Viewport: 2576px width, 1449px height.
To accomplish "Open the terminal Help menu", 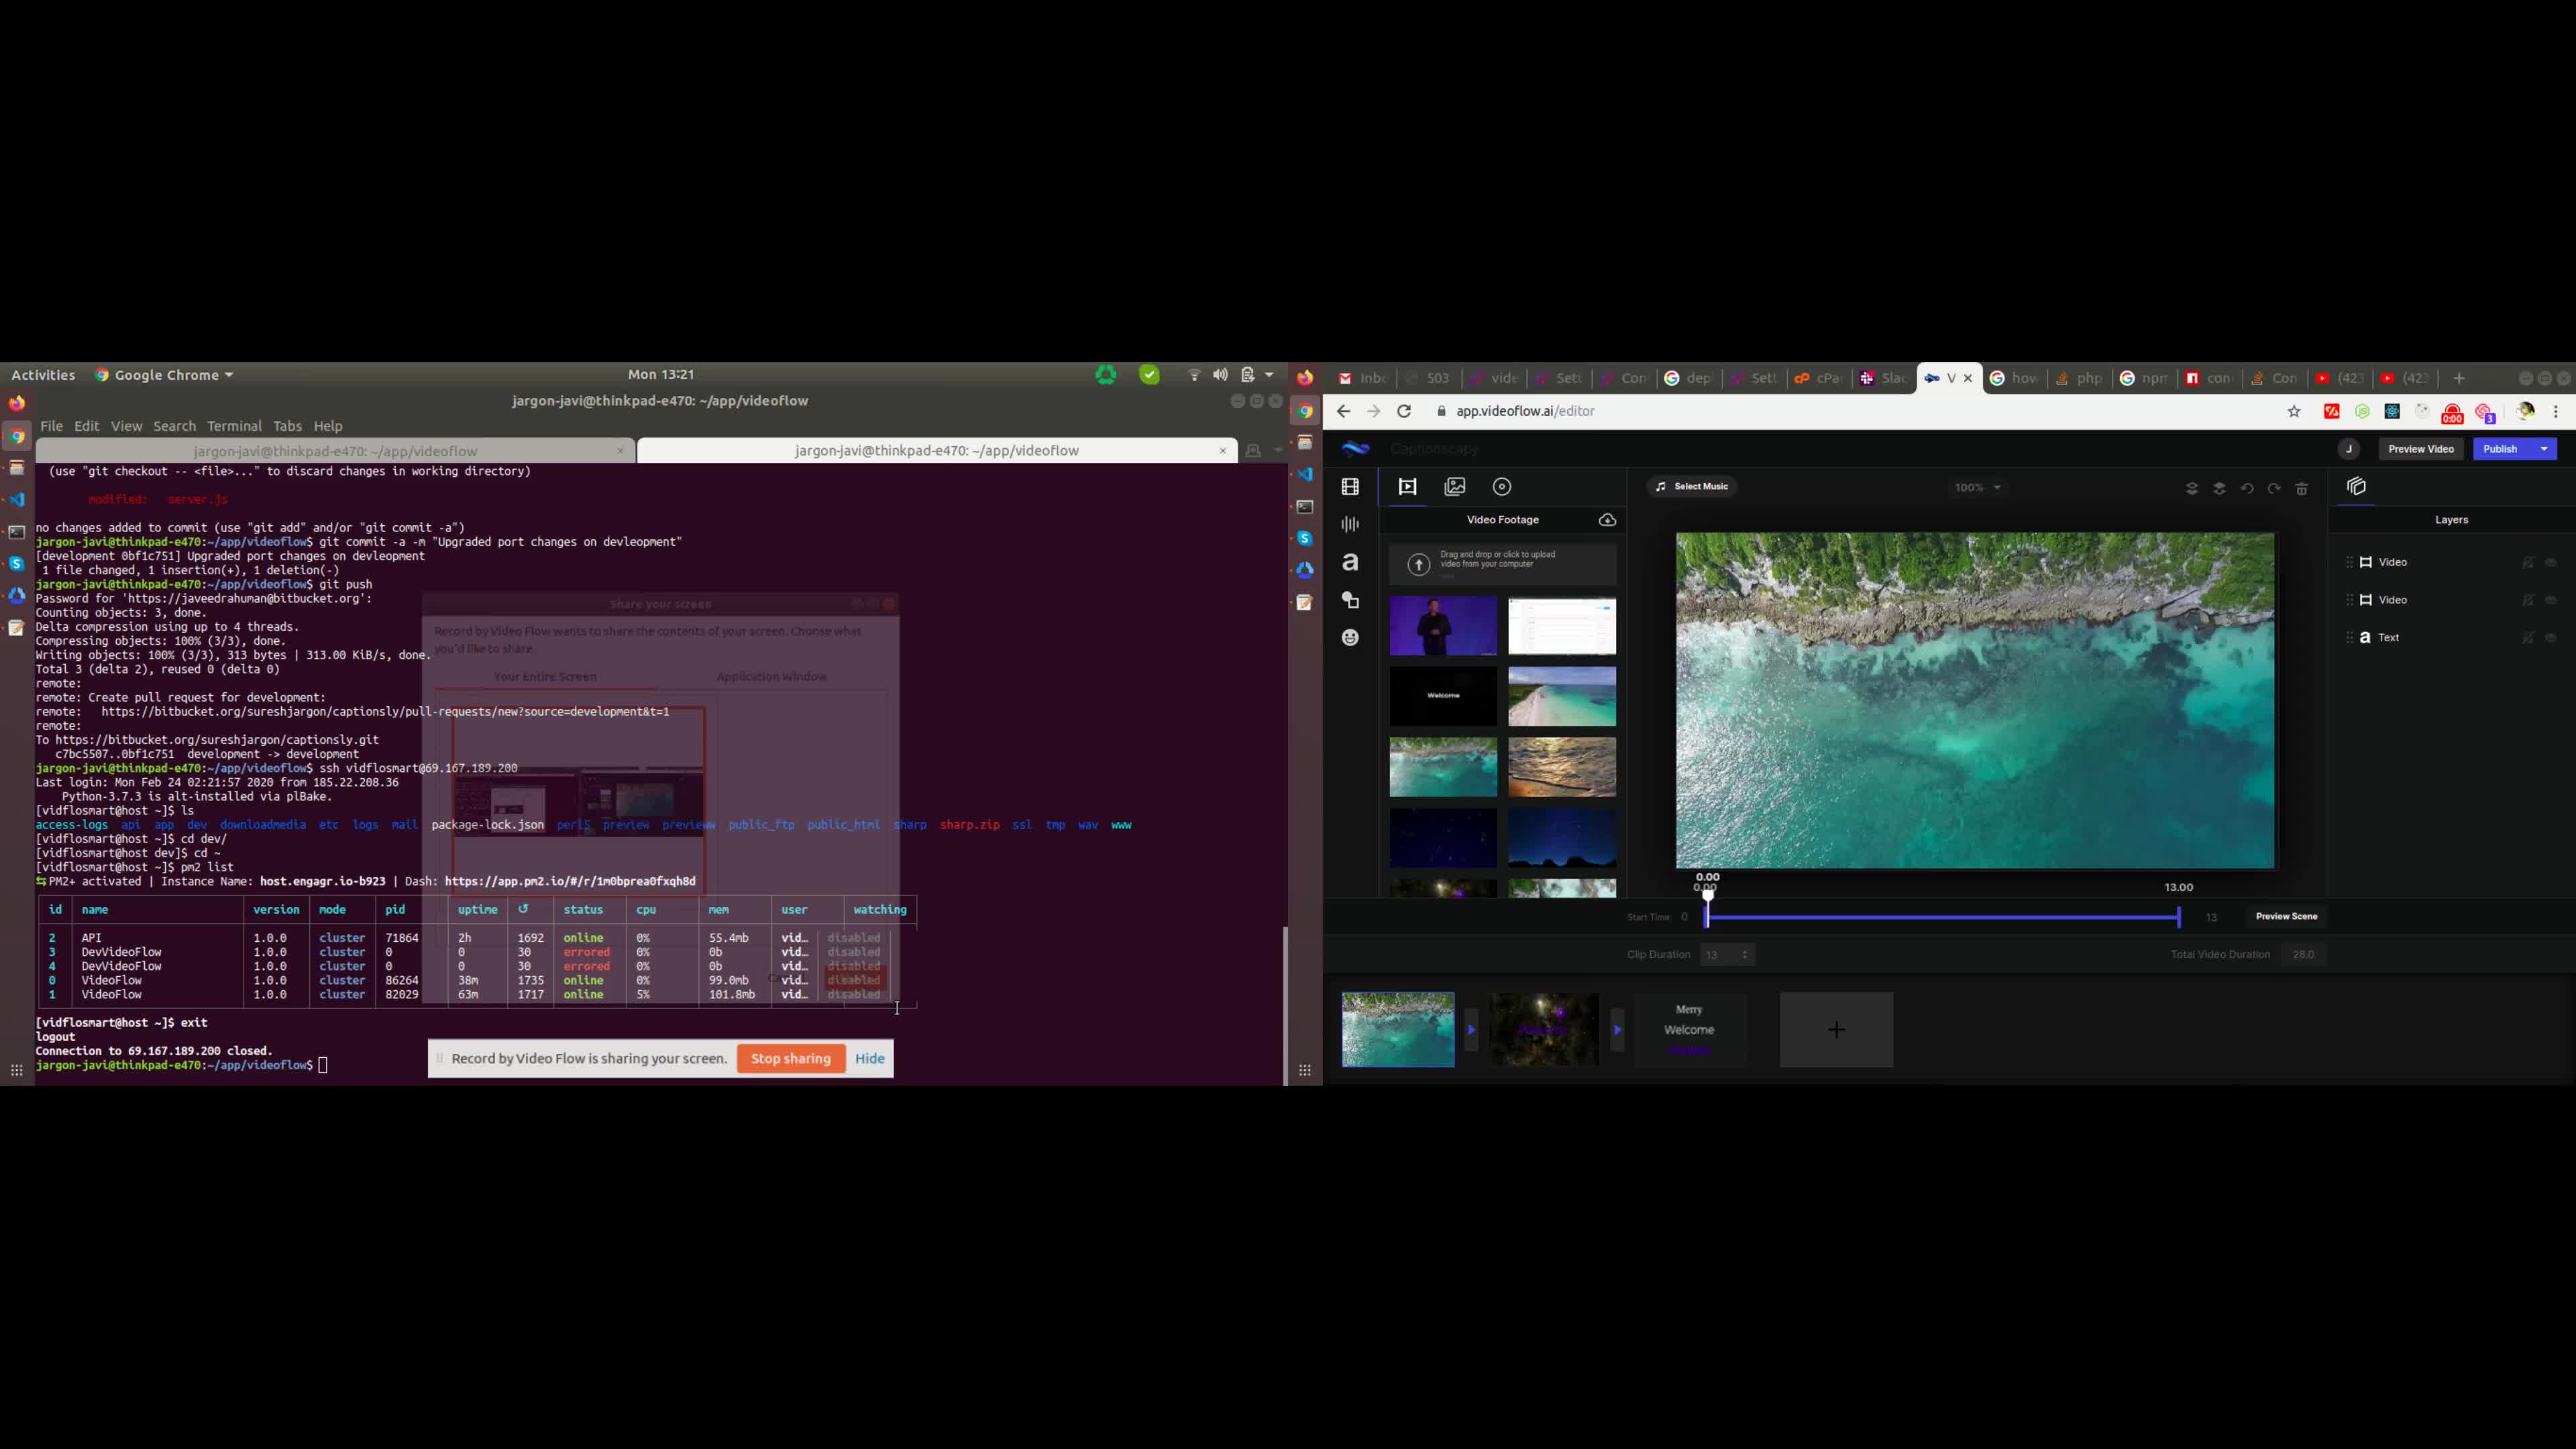I will click(x=327, y=426).
